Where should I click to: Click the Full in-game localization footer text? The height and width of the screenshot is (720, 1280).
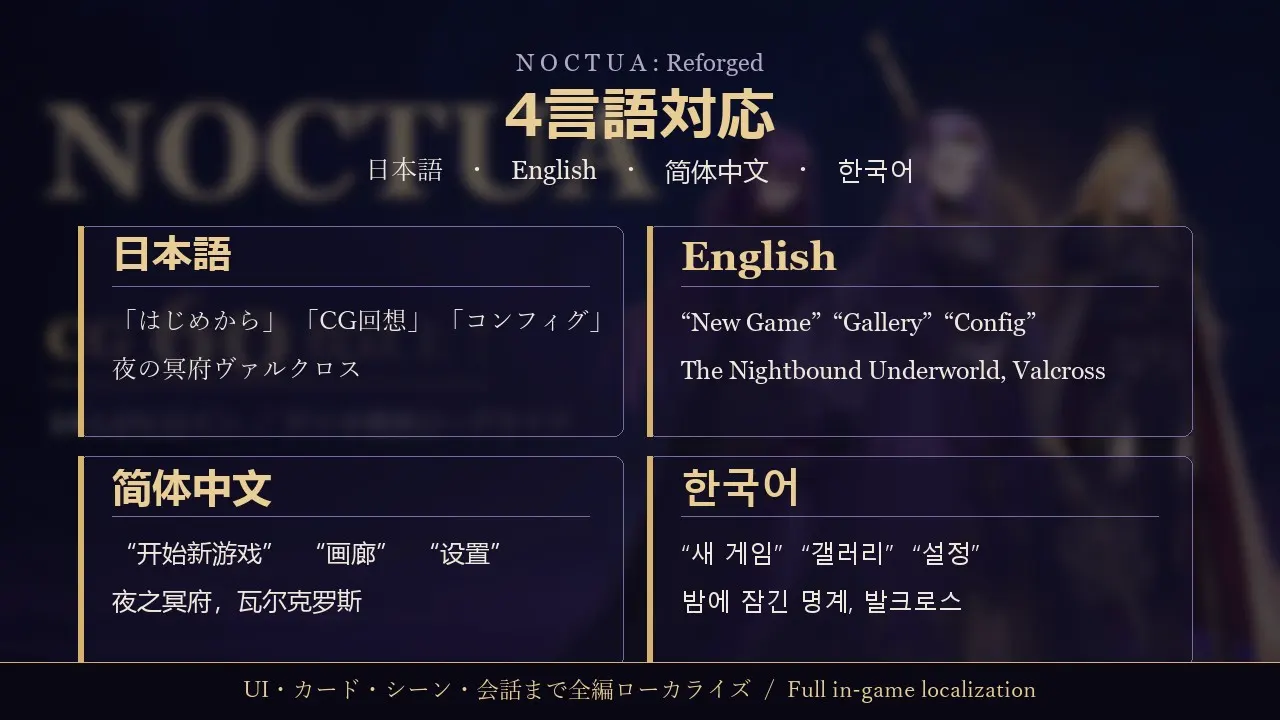pos(911,690)
